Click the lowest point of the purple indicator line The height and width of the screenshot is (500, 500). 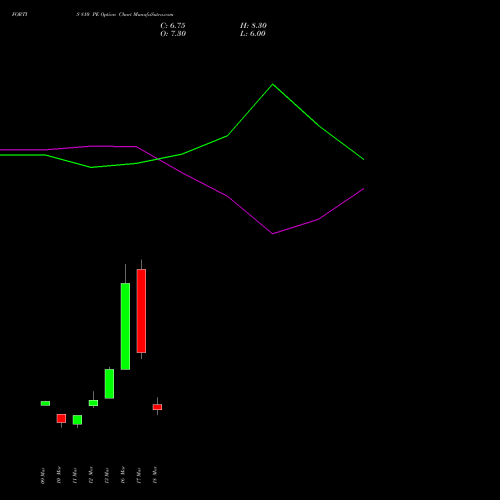(273, 233)
